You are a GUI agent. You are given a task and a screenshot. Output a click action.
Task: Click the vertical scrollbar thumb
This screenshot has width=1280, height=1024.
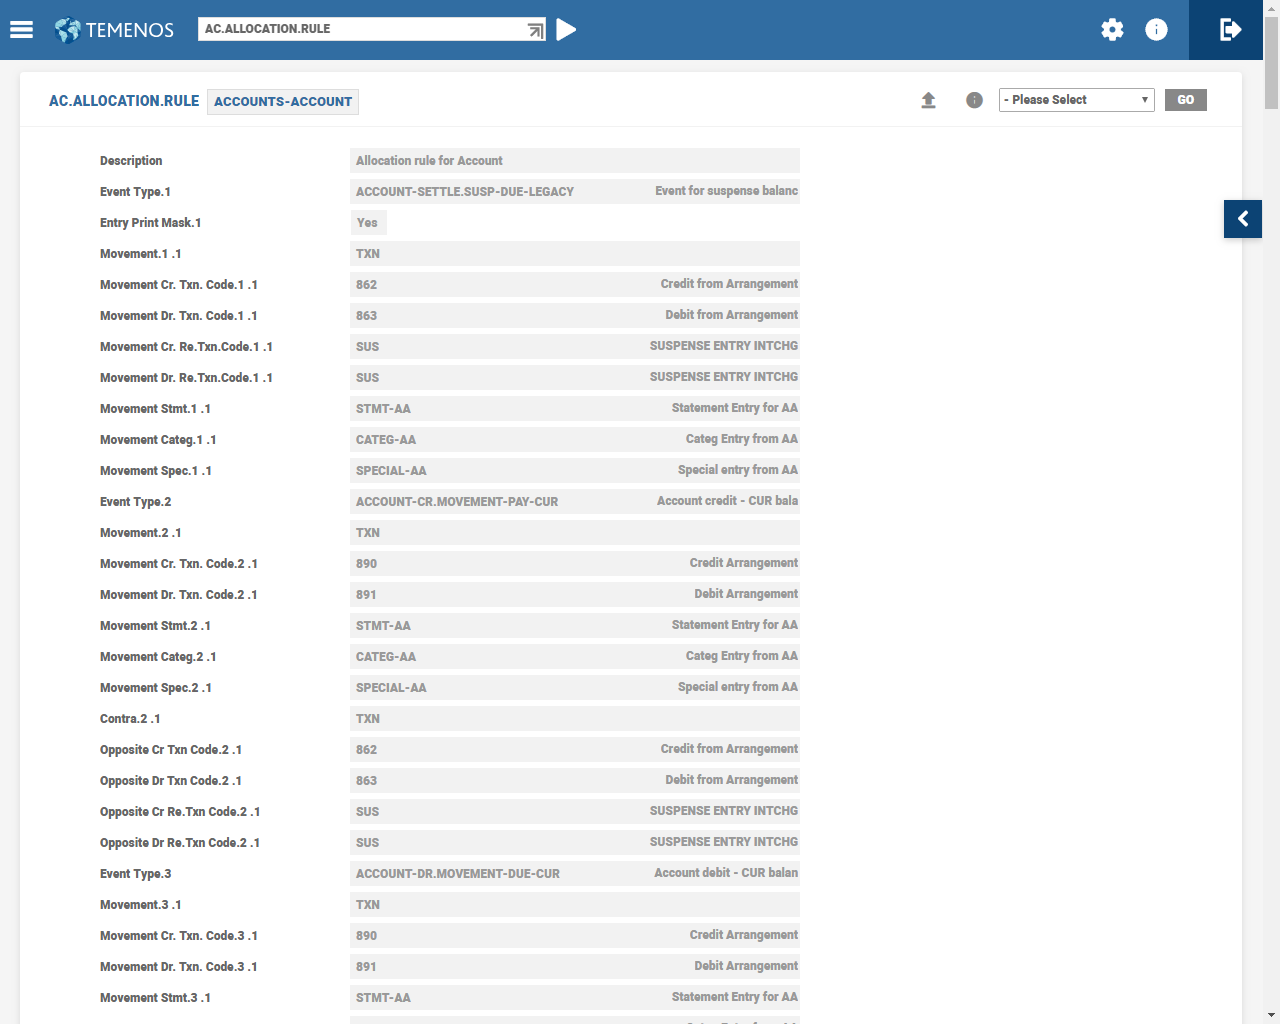click(1271, 60)
